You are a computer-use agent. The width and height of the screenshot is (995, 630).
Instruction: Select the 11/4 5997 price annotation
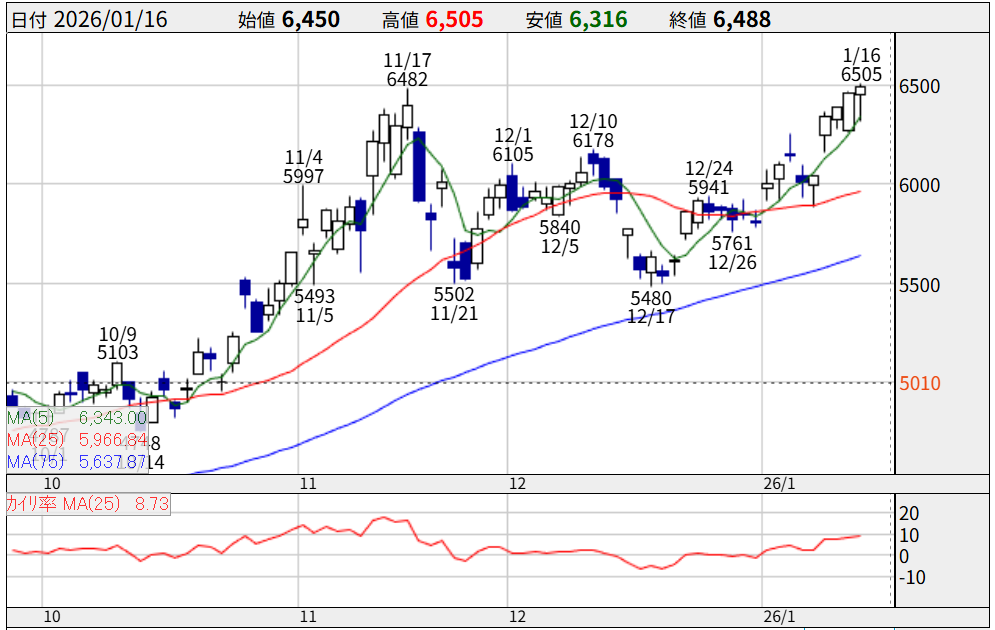click(x=304, y=167)
